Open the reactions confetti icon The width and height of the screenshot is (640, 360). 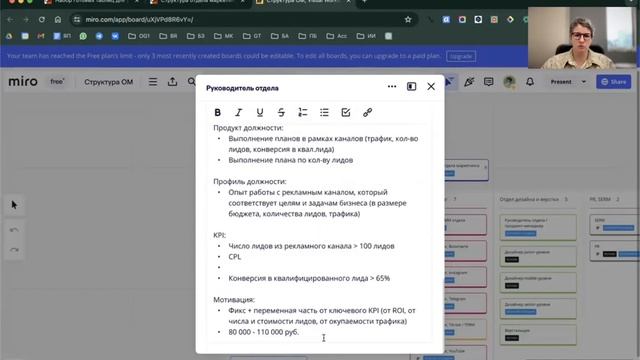pyautogui.click(x=469, y=82)
